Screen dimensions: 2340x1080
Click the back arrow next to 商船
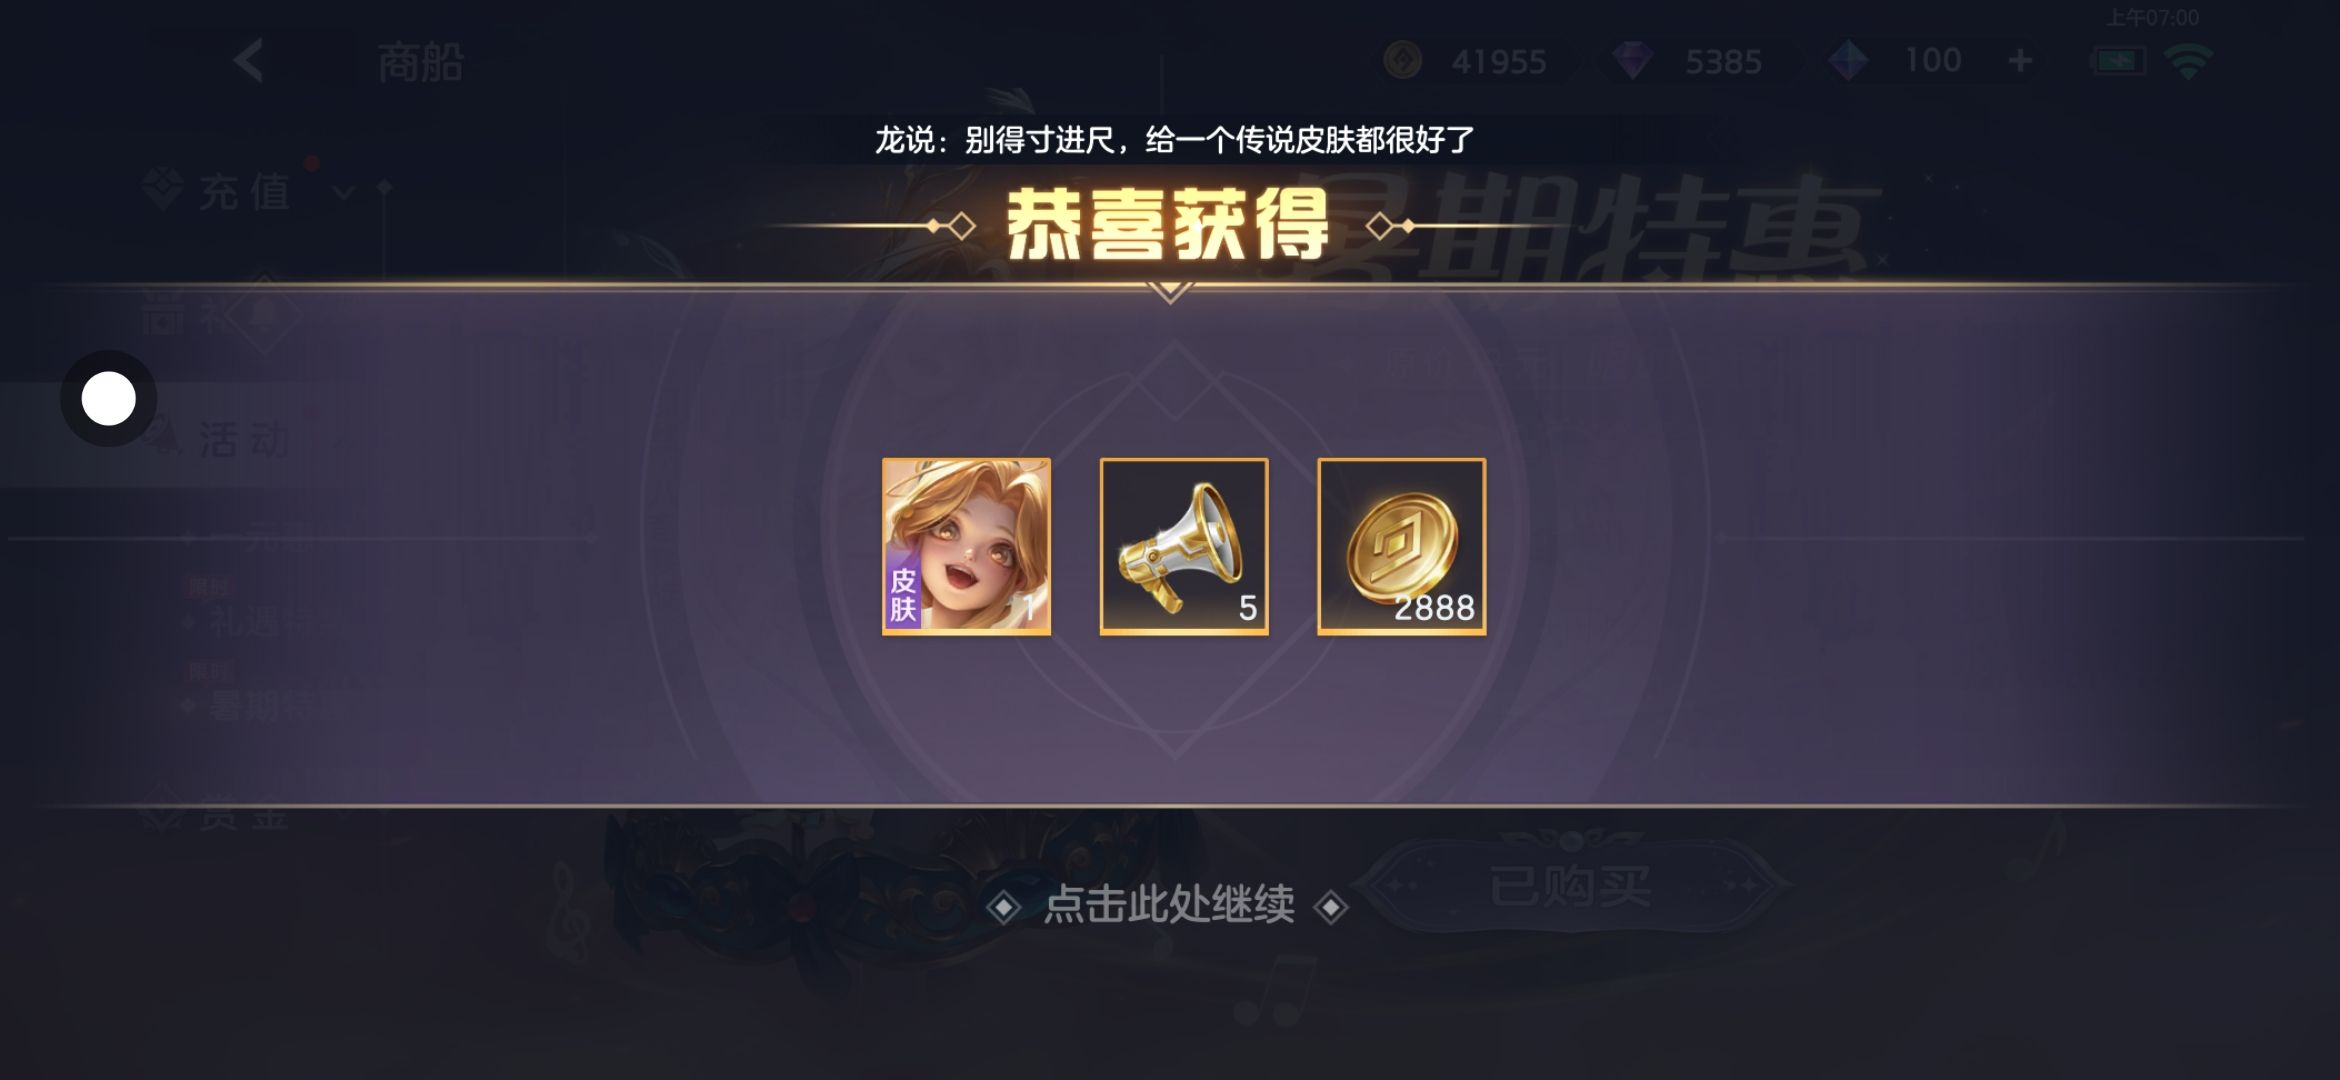point(250,62)
